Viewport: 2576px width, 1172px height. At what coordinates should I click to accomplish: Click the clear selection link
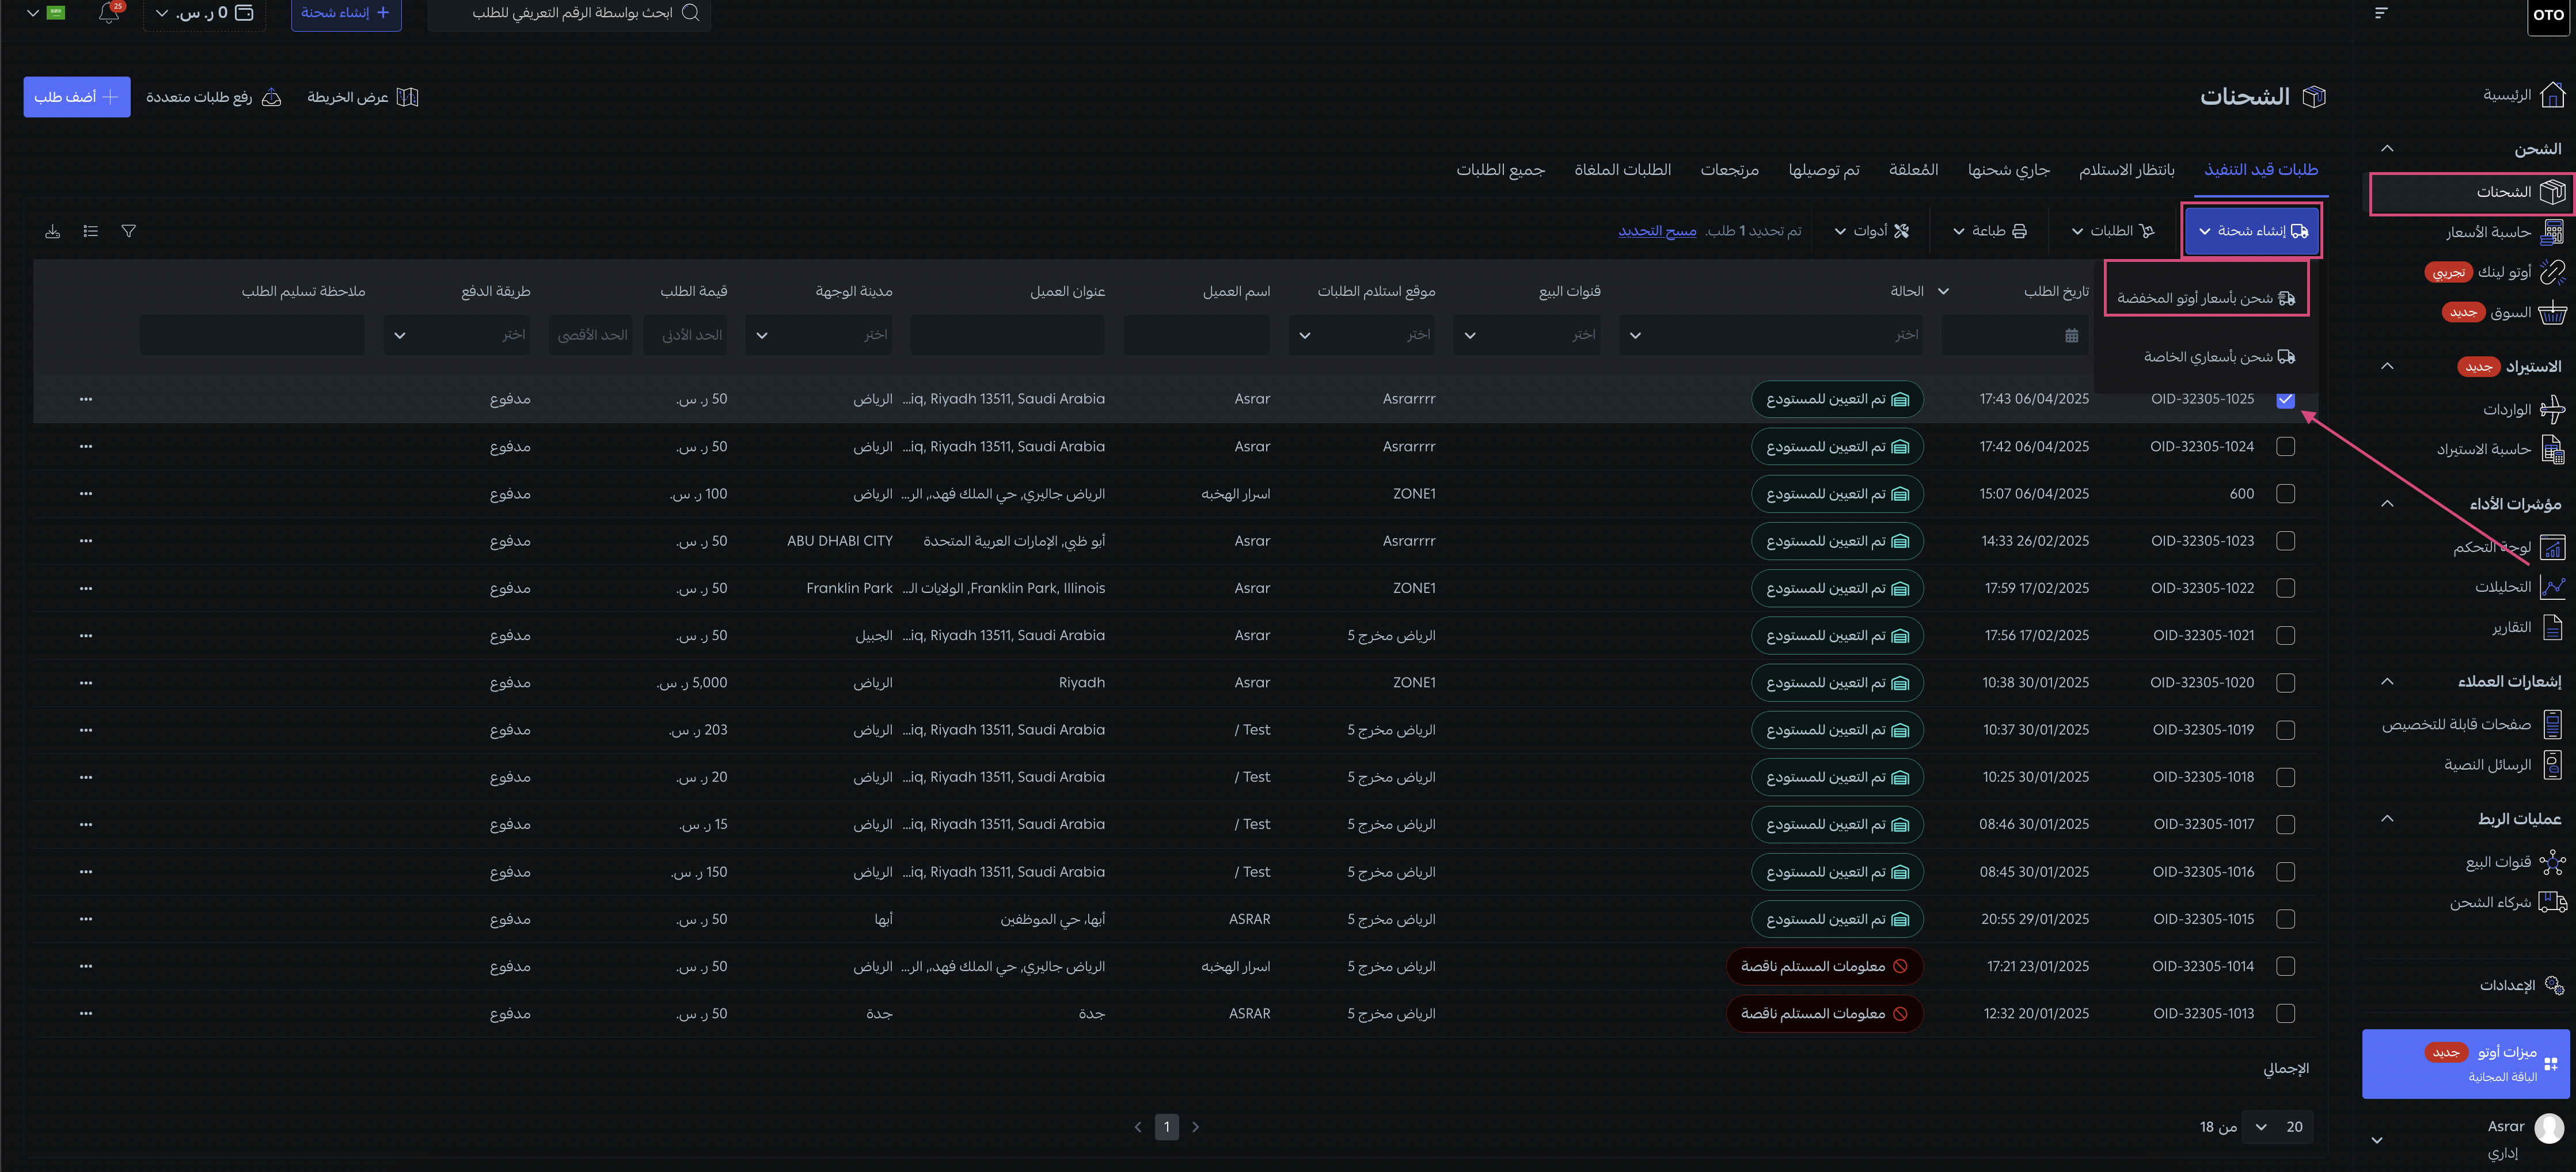(x=1657, y=231)
